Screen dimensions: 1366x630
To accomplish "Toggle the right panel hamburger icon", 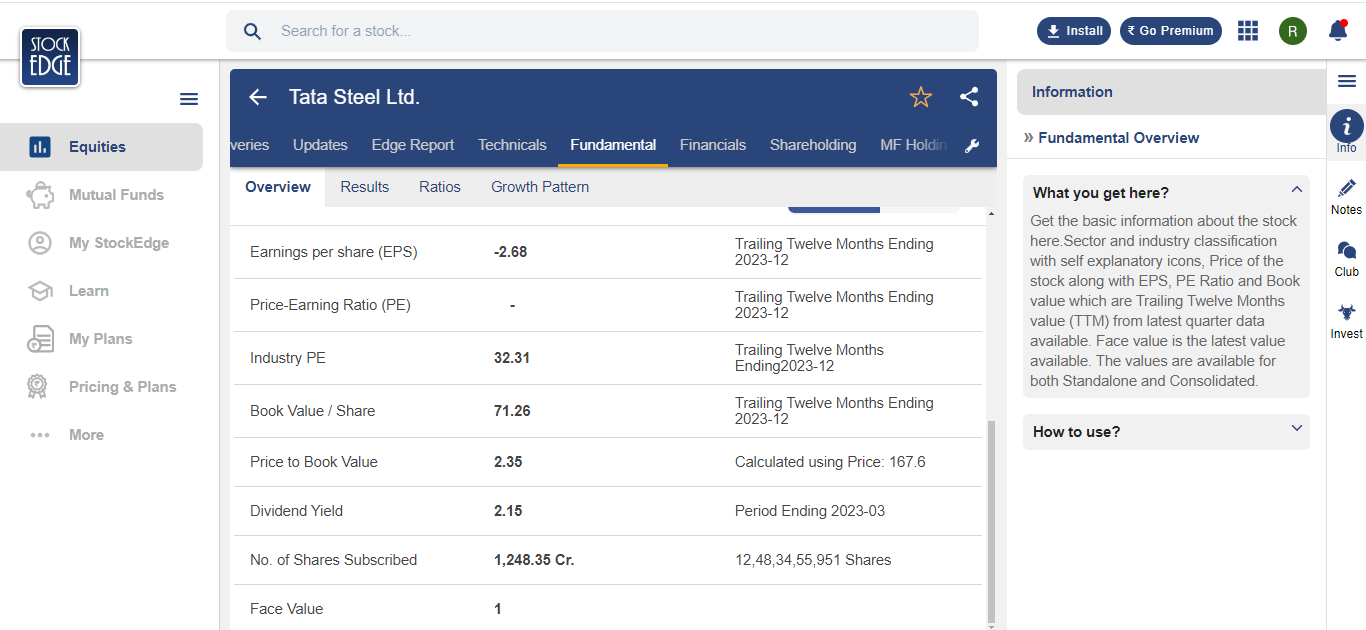I will click(x=1347, y=81).
